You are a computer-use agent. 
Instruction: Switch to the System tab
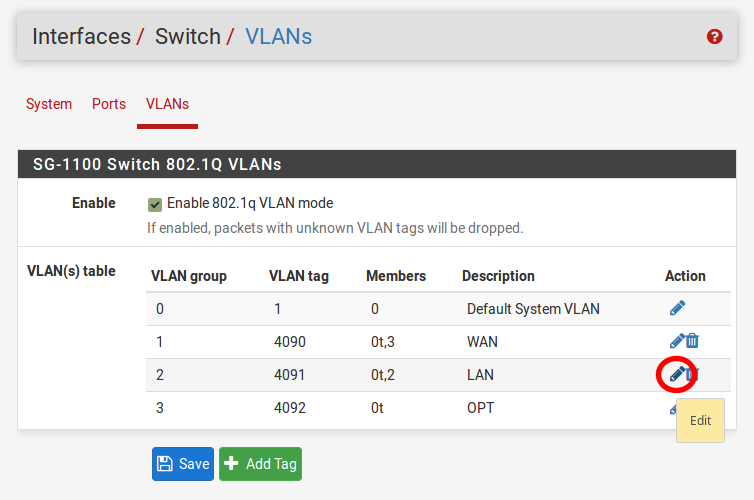coord(49,104)
